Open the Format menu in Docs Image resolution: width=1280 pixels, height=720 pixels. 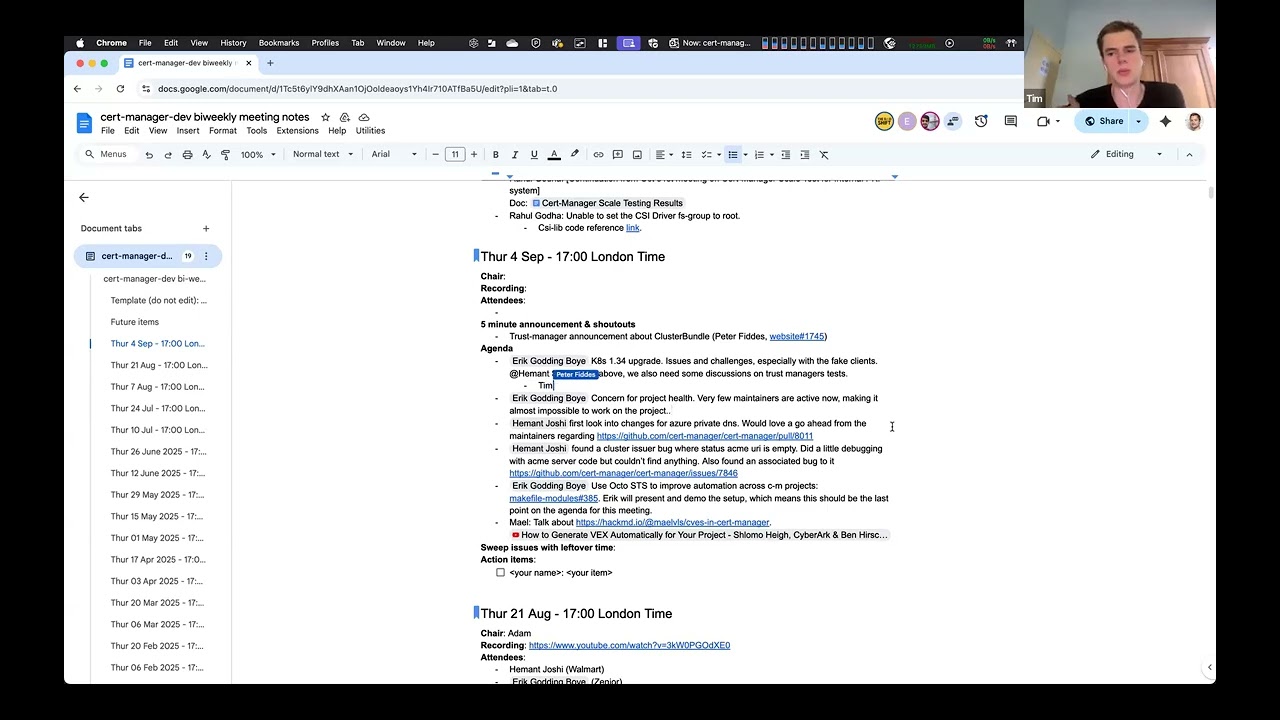coord(223,131)
